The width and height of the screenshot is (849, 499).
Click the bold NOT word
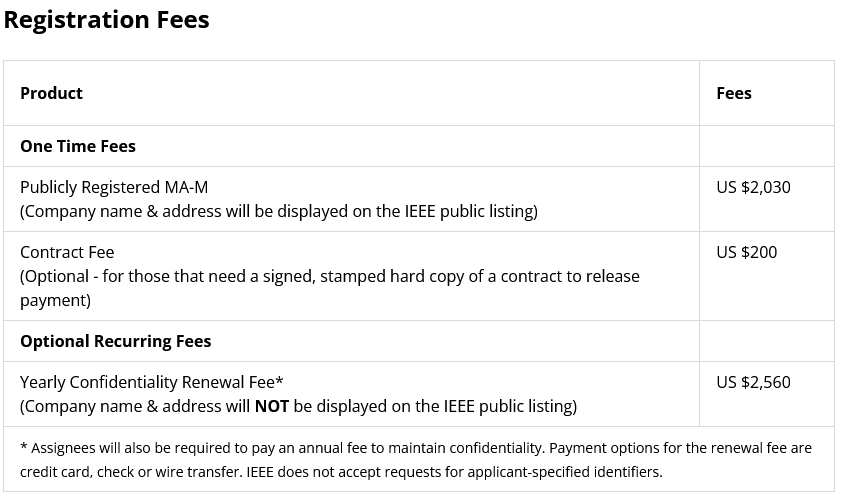click(272, 406)
